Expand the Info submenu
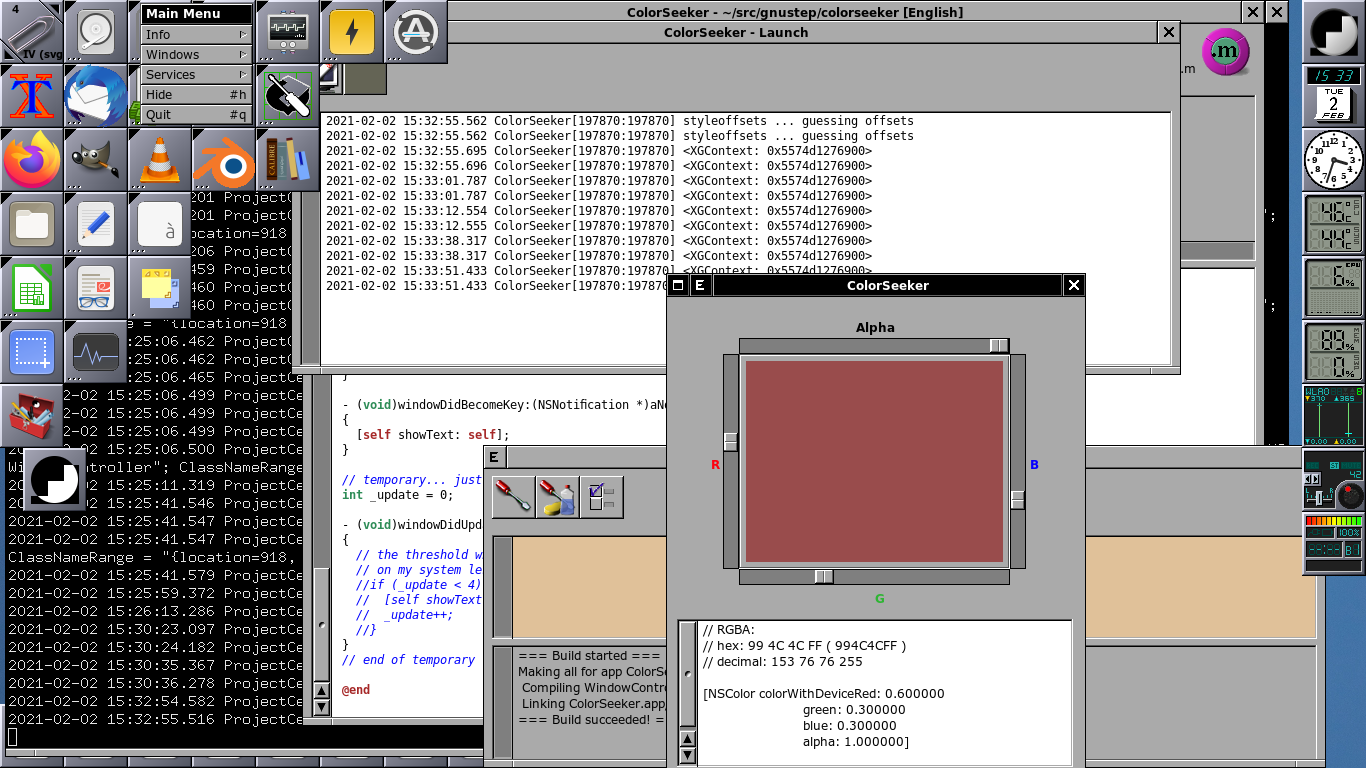This screenshot has height=768, width=1366. coord(196,35)
